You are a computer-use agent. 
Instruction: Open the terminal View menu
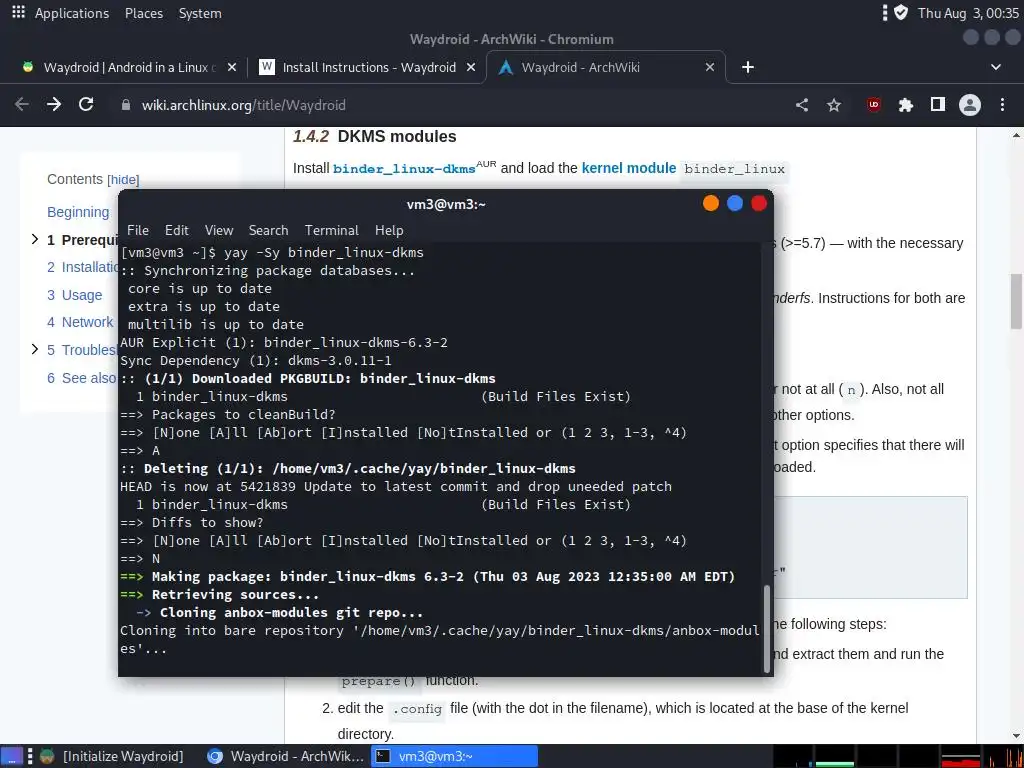[x=219, y=230]
